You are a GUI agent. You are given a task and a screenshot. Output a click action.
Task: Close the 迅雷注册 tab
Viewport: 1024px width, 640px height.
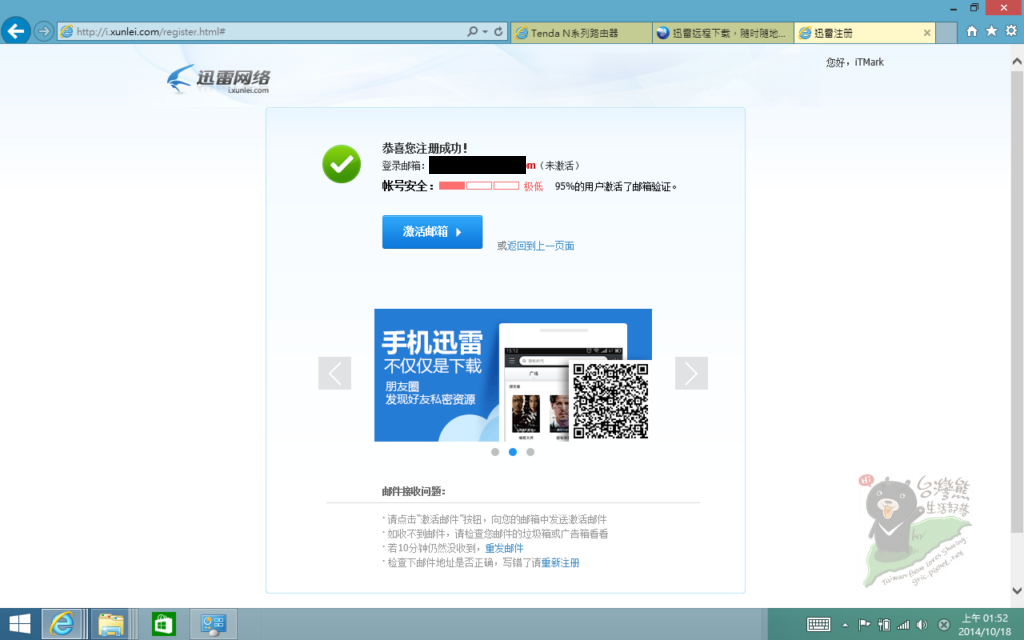927,33
